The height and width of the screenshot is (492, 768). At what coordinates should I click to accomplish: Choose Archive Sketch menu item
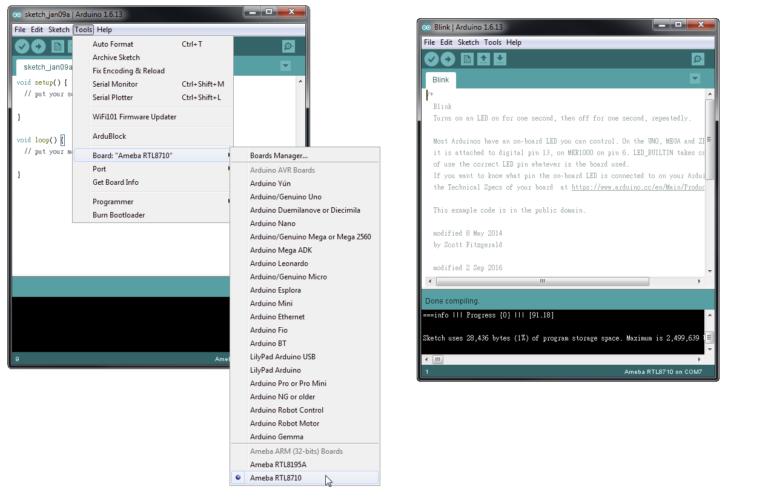pos(153,57)
